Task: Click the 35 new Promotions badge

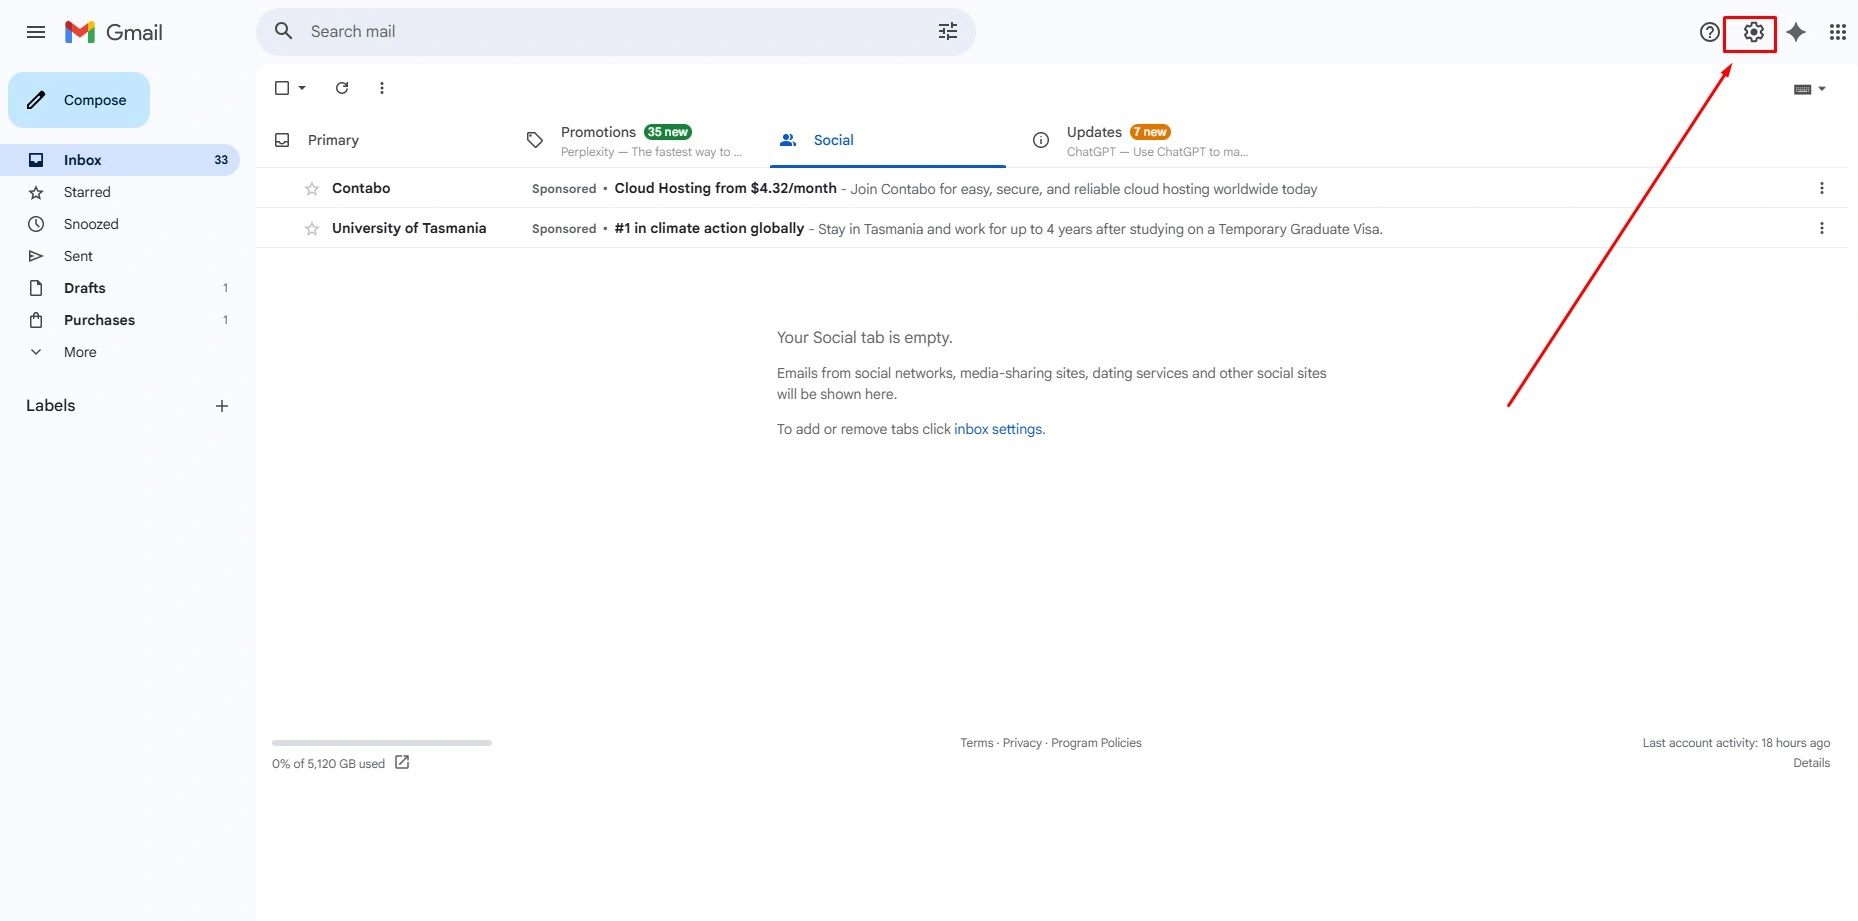Action: click(x=668, y=132)
